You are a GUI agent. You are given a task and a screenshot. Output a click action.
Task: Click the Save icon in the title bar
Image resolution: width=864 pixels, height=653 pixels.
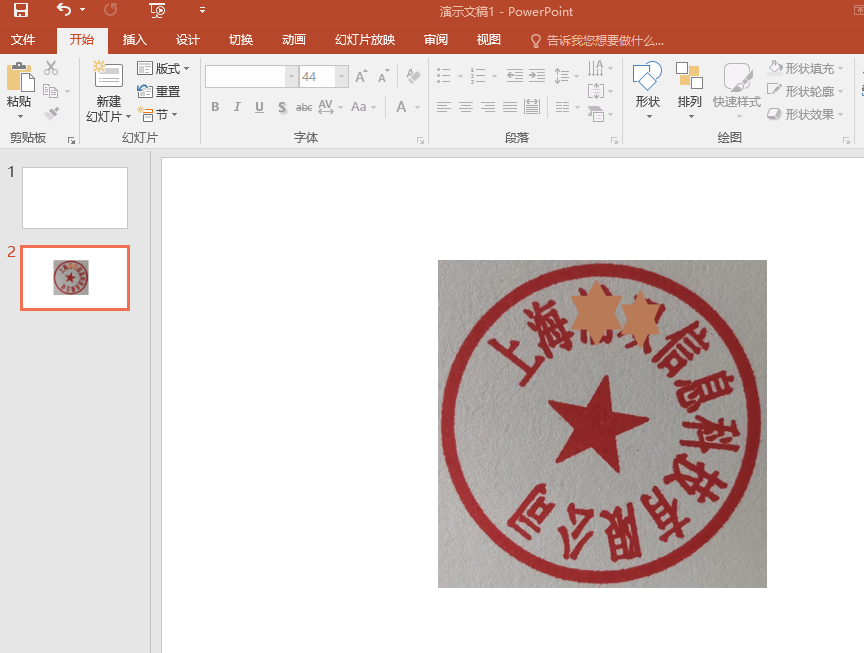(x=20, y=11)
